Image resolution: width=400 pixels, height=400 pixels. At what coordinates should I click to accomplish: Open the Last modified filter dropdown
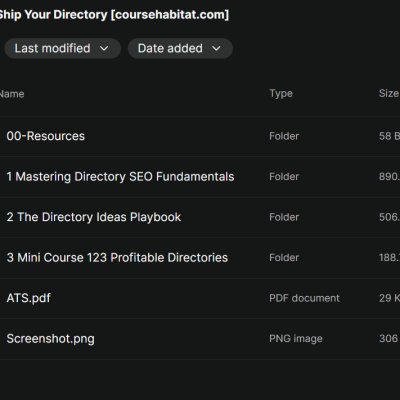(x=62, y=48)
